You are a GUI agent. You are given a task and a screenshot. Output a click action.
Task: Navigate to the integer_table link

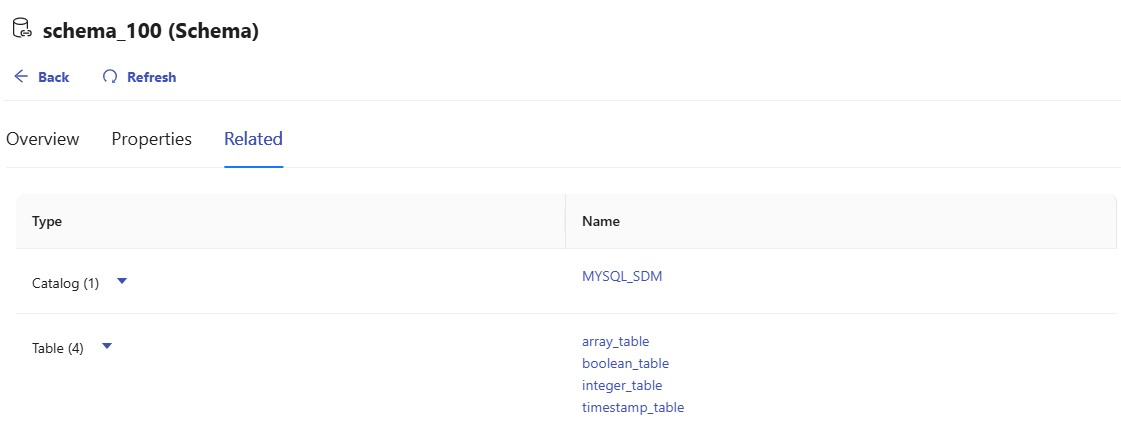[622, 385]
